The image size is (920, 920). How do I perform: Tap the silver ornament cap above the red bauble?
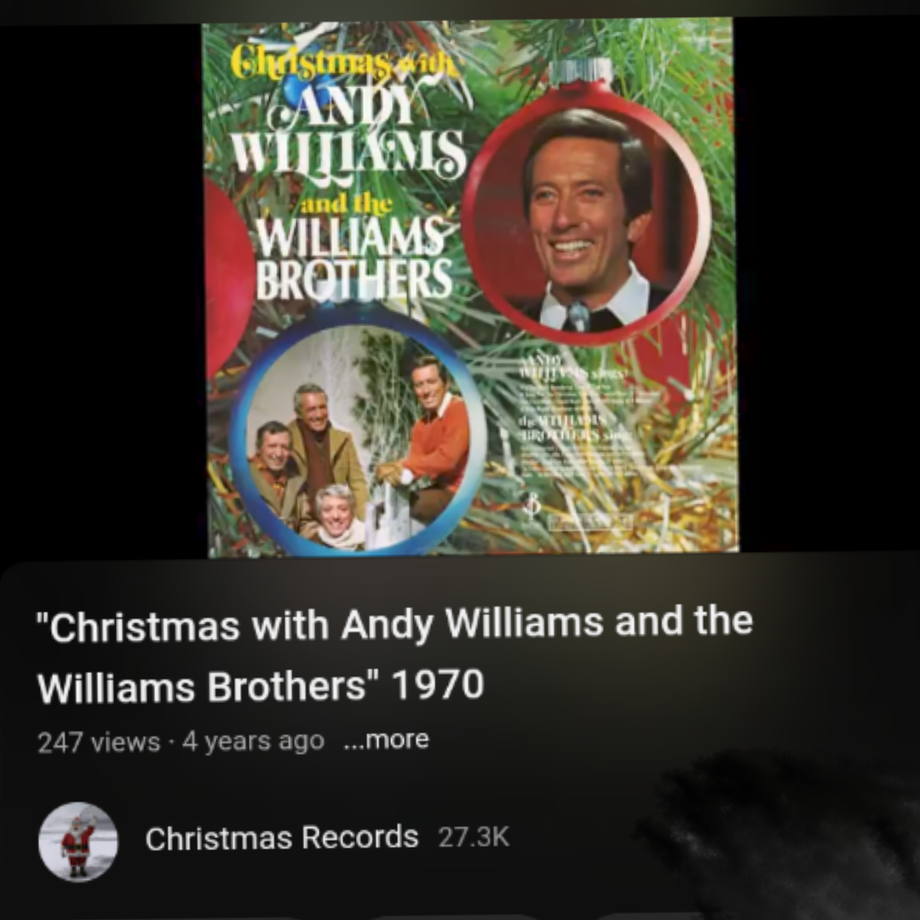[581, 72]
